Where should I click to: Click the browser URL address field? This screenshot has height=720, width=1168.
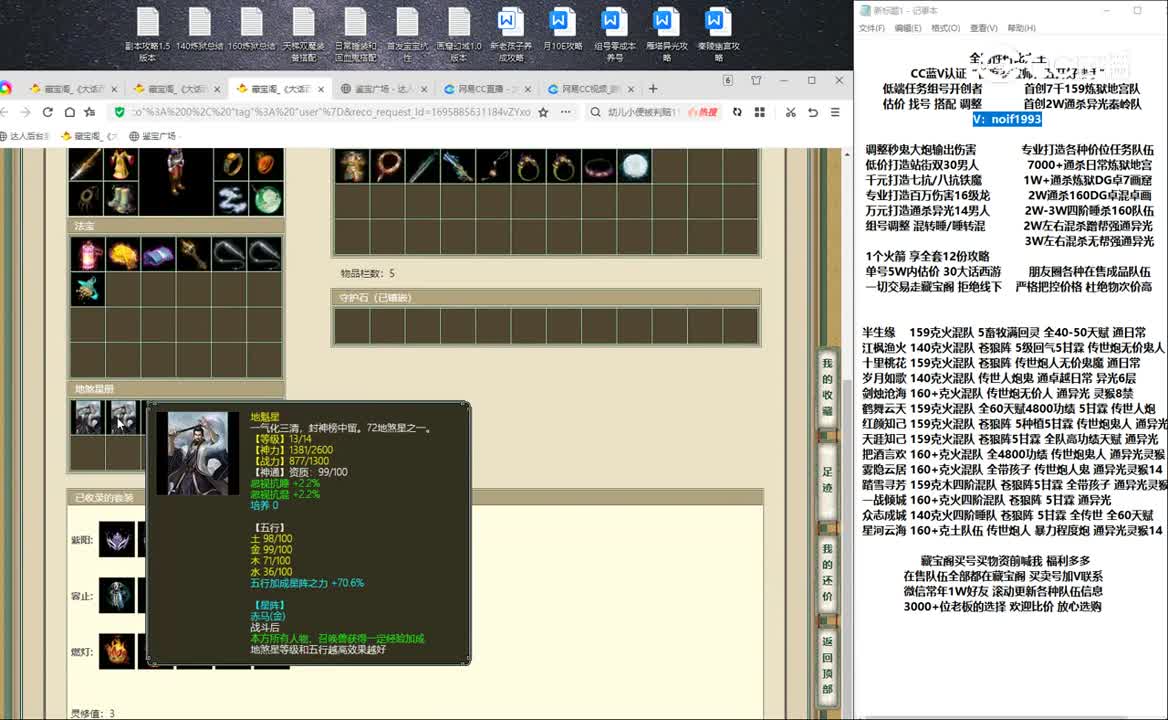[x=331, y=112]
